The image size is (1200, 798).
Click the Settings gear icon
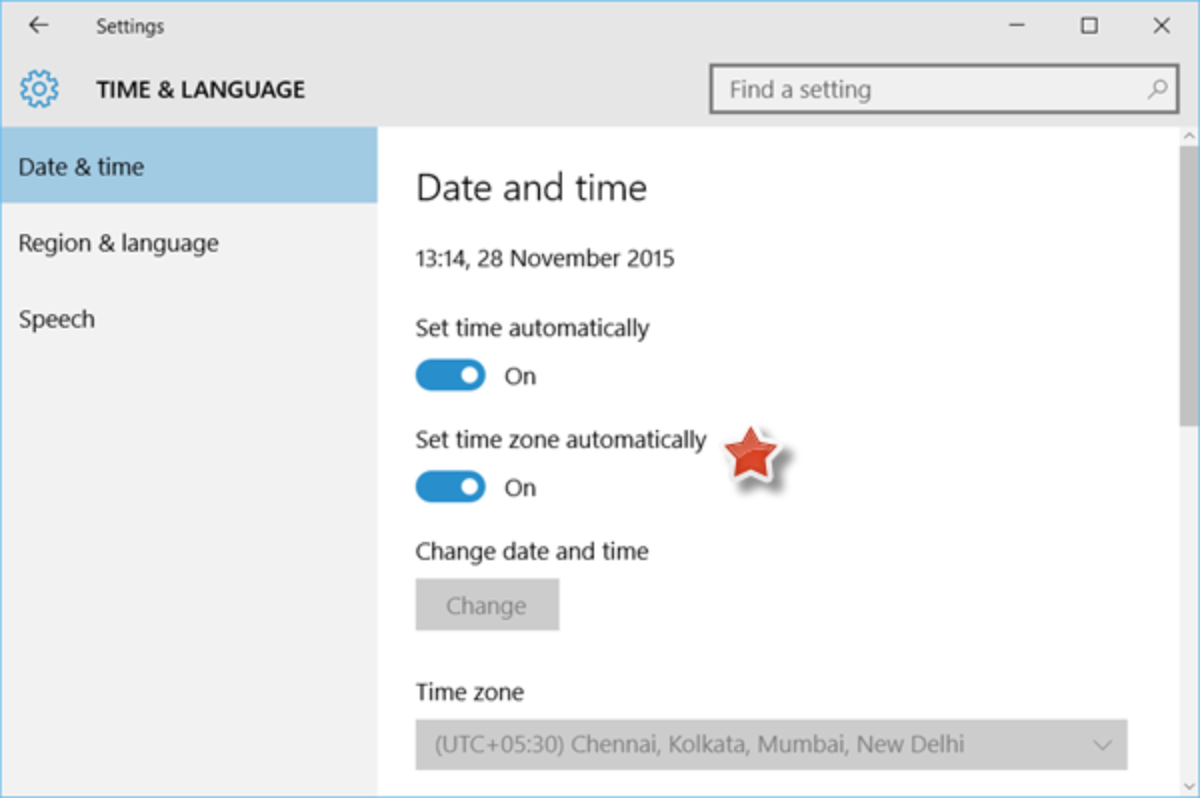tap(39, 89)
